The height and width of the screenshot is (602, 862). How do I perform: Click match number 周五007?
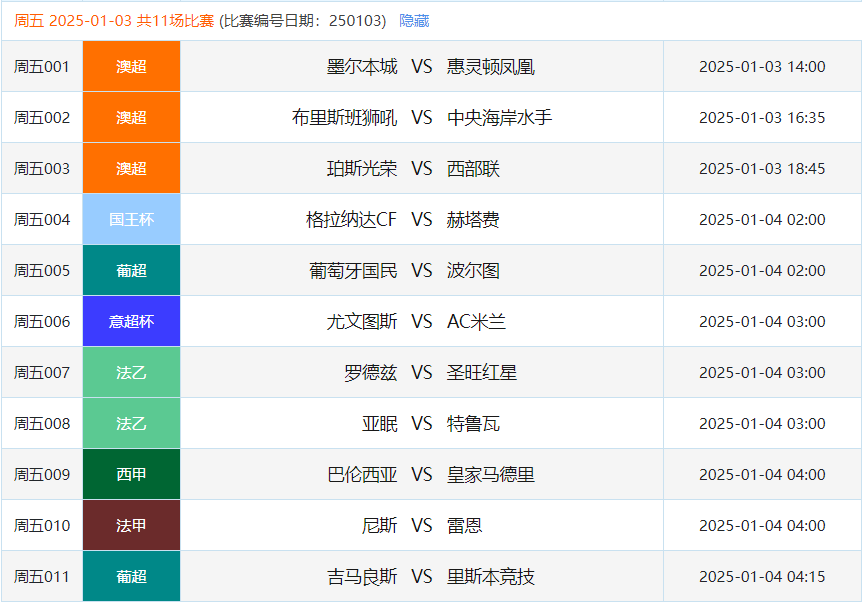tap(42, 373)
